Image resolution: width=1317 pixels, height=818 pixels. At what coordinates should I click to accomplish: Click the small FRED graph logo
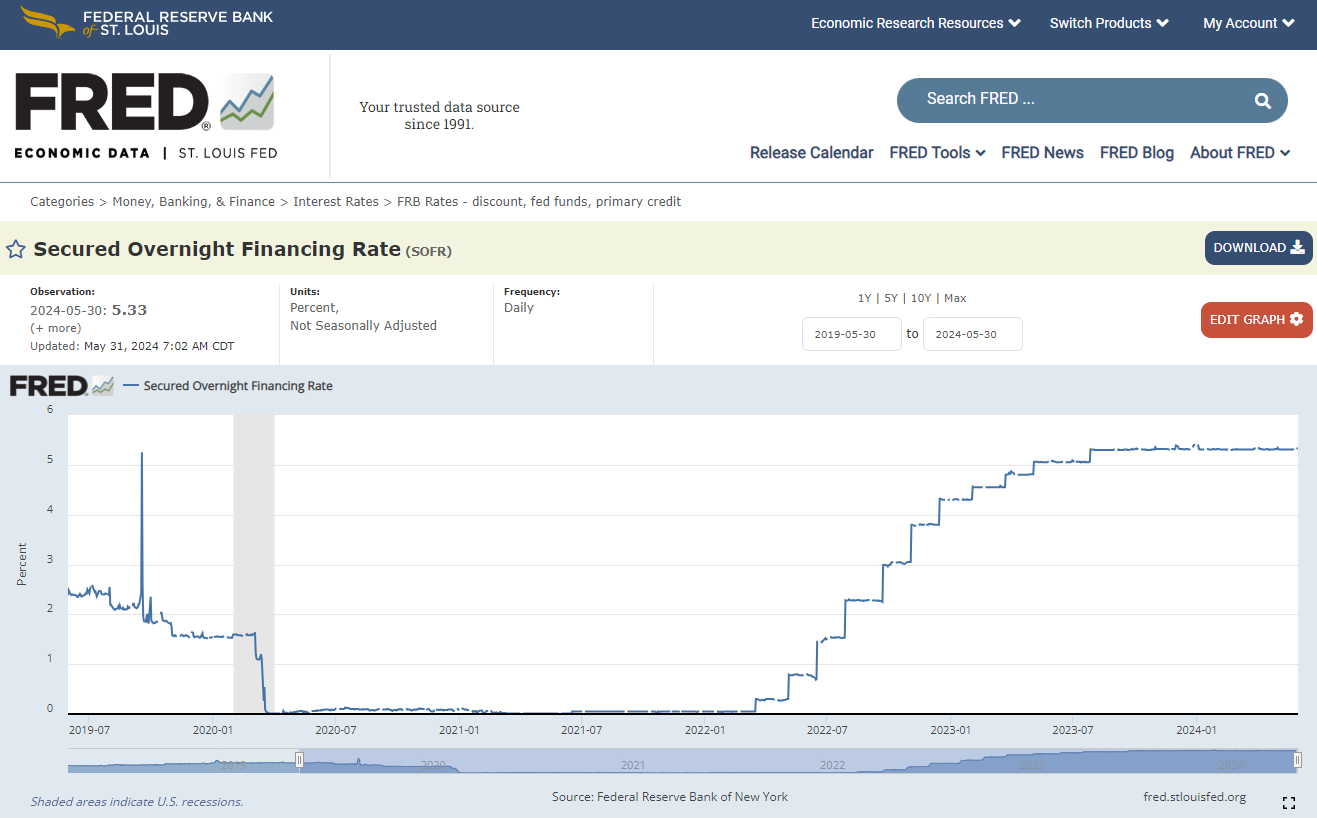pyautogui.click(x=62, y=386)
